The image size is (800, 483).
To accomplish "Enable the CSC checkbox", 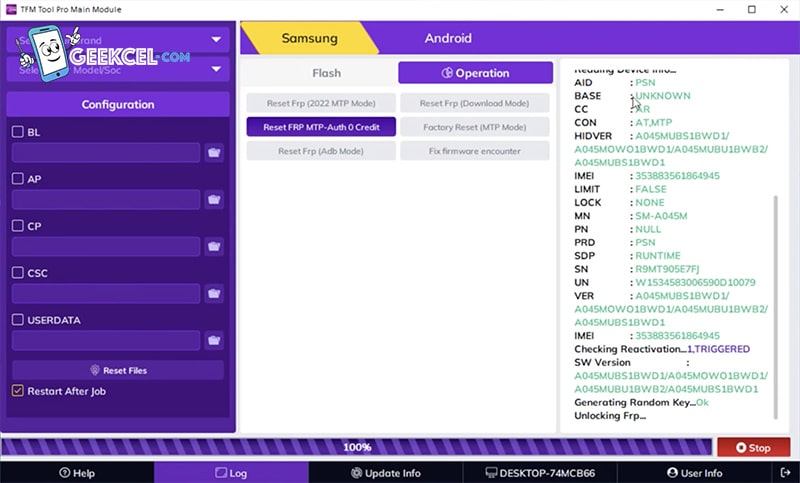I will 18,272.
